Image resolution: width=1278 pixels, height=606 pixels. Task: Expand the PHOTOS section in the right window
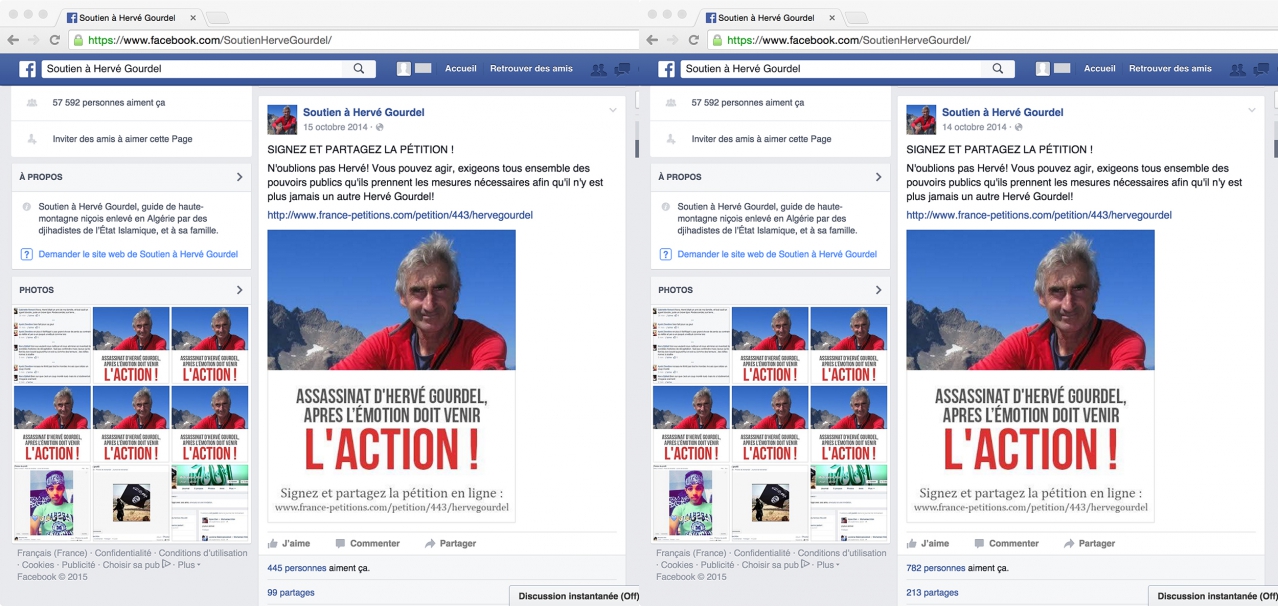click(878, 290)
